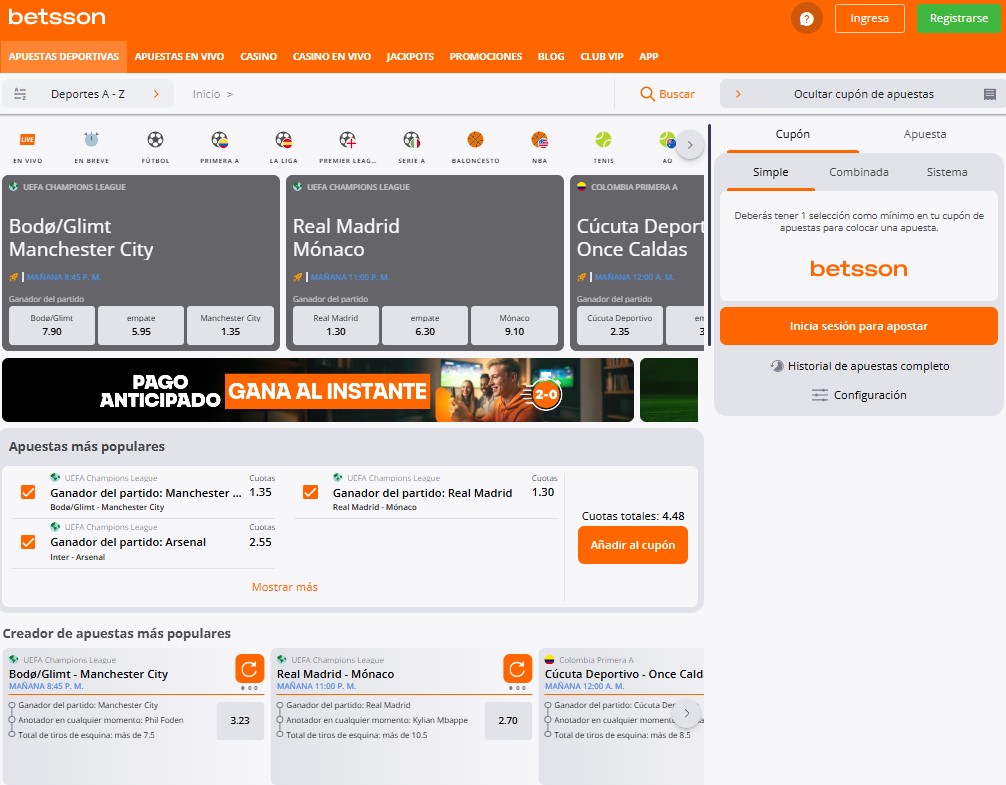
Task: Open the PREMIER LEAGUE icon
Action: click(347, 139)
